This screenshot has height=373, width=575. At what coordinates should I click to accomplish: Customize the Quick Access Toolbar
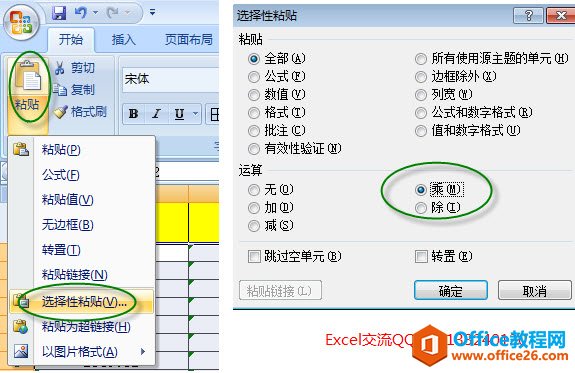click(x=153, y=13)
